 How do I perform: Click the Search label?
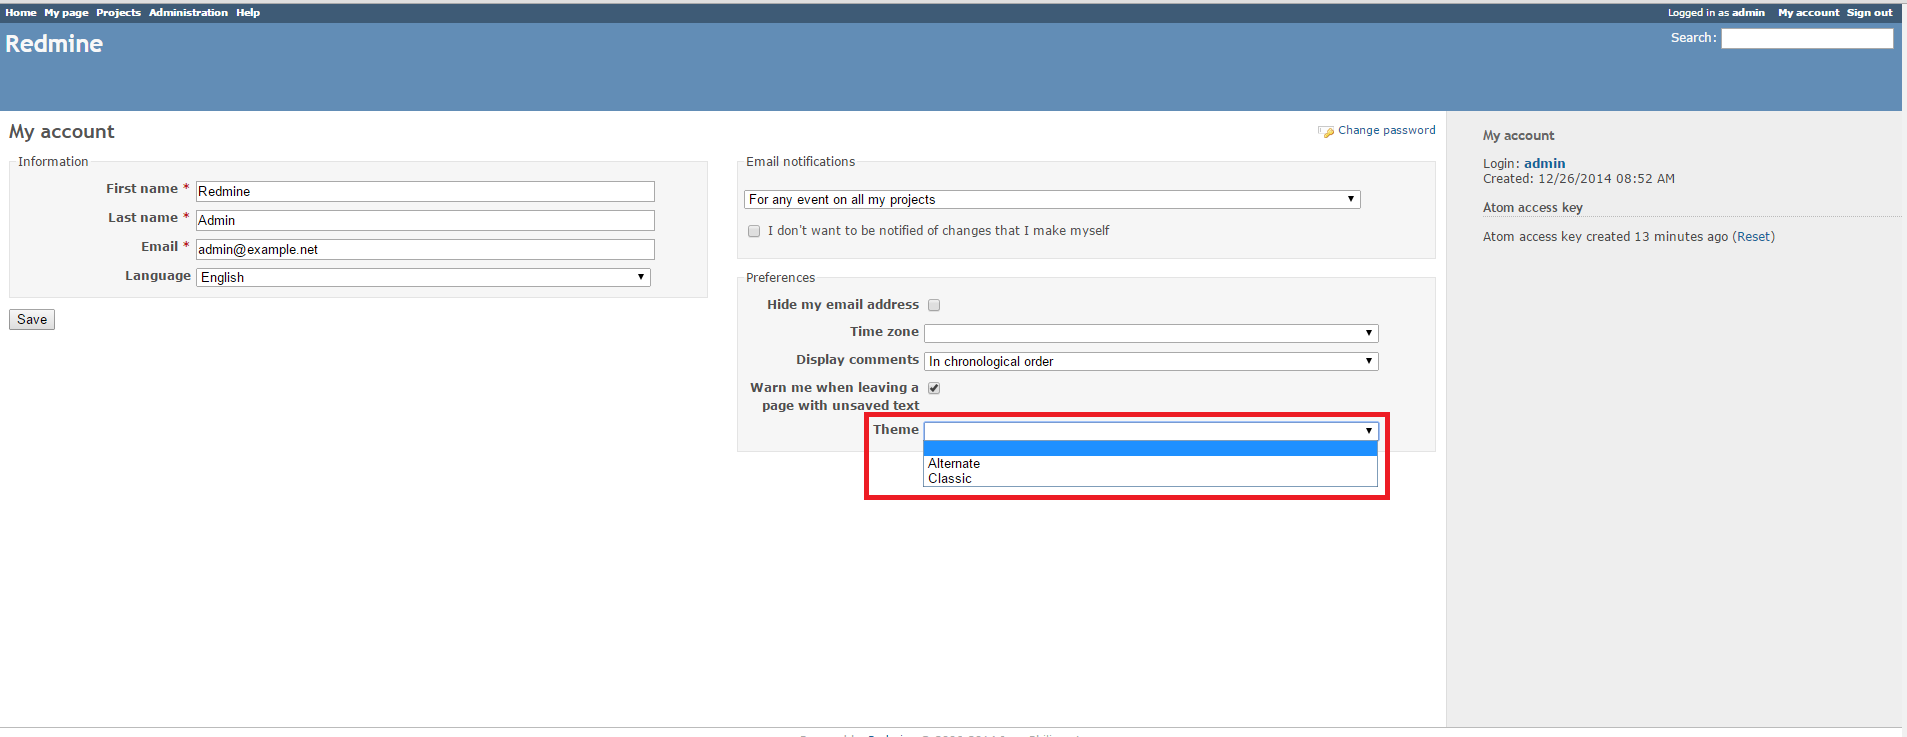(1693, 38)
